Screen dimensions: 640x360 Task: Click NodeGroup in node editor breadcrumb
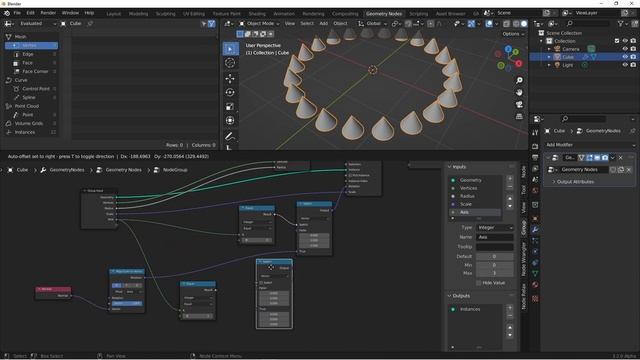[x=175, y=170]
